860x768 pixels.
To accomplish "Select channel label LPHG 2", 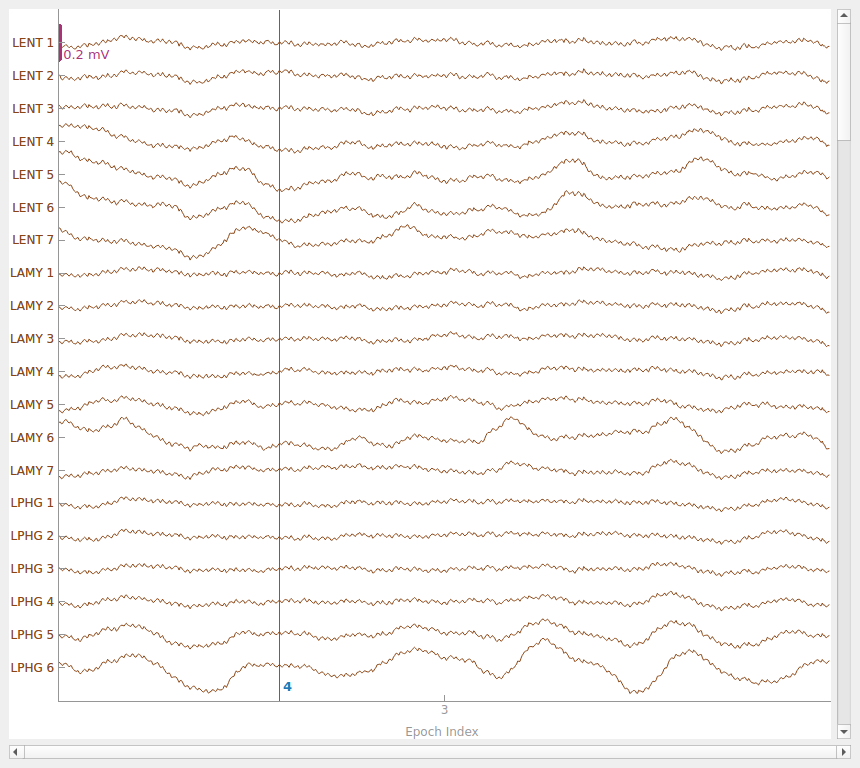I will tap(32, 535).
